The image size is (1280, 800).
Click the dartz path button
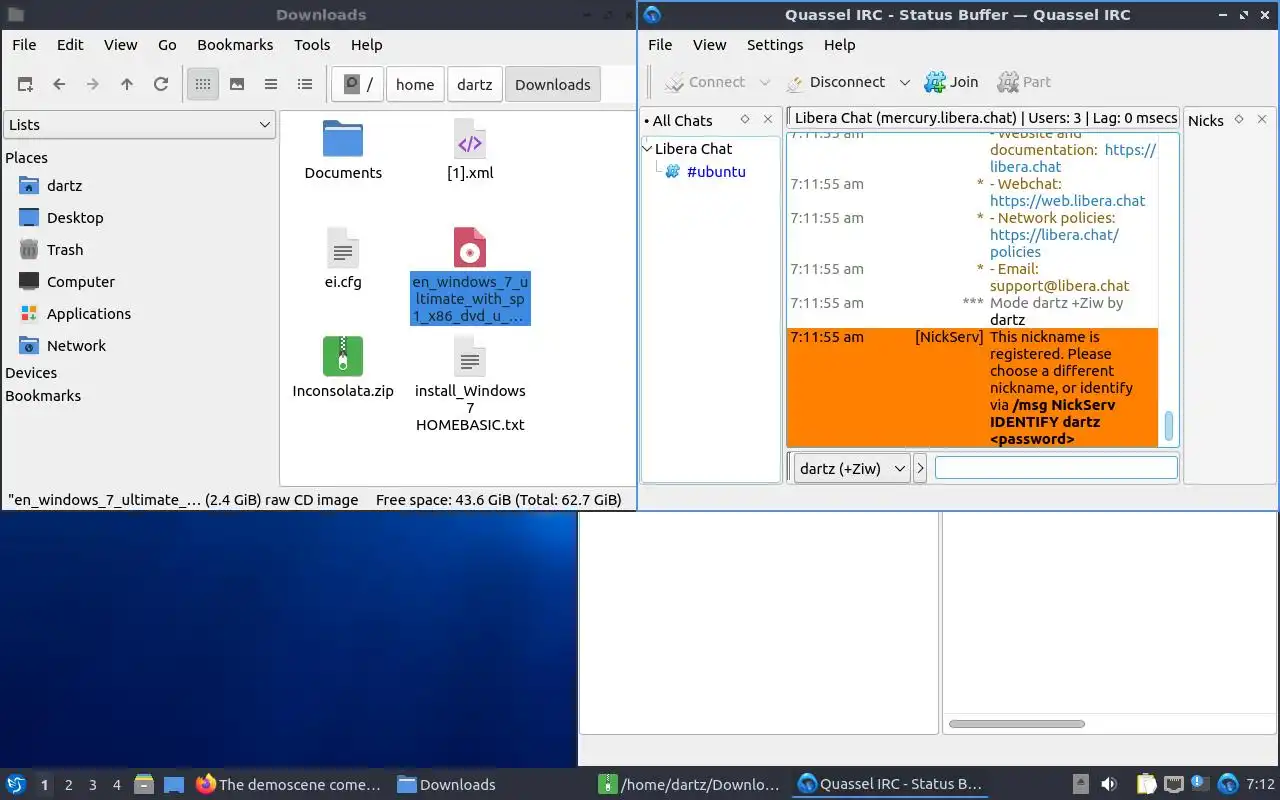click(475, 85)
